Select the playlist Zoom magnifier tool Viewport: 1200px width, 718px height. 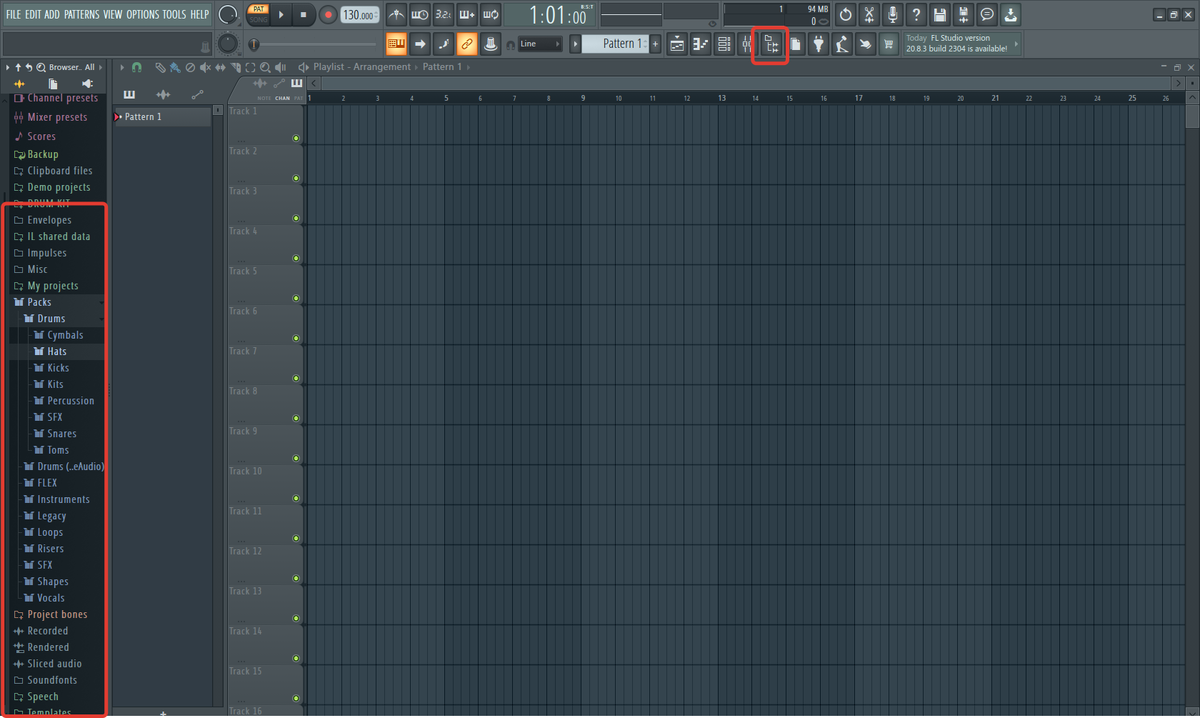(265, 67)
